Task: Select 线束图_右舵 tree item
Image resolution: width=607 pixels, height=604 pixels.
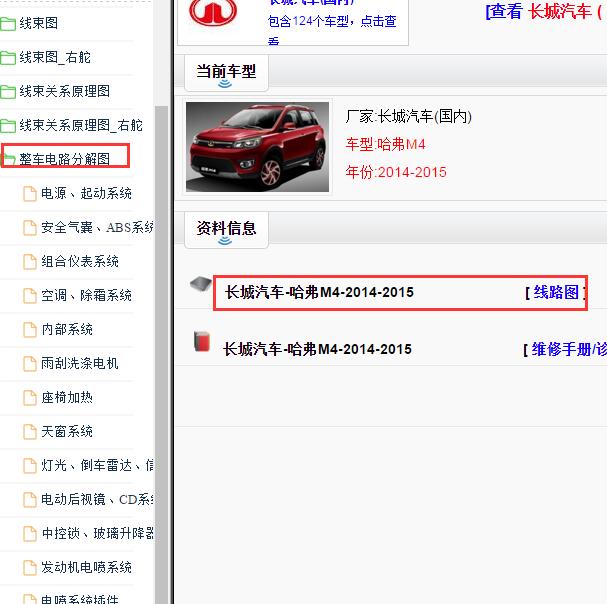Action: 55,57
